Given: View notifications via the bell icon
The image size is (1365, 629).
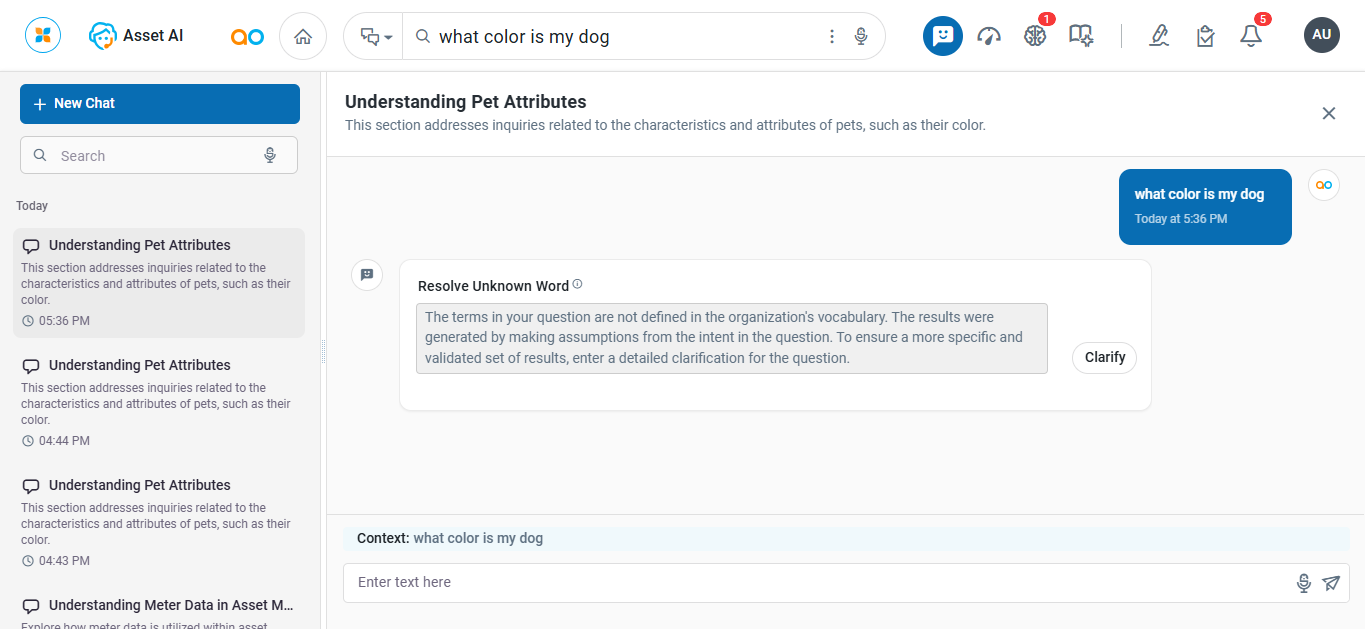Looking at the screenshot, I should pos(1250,36).
